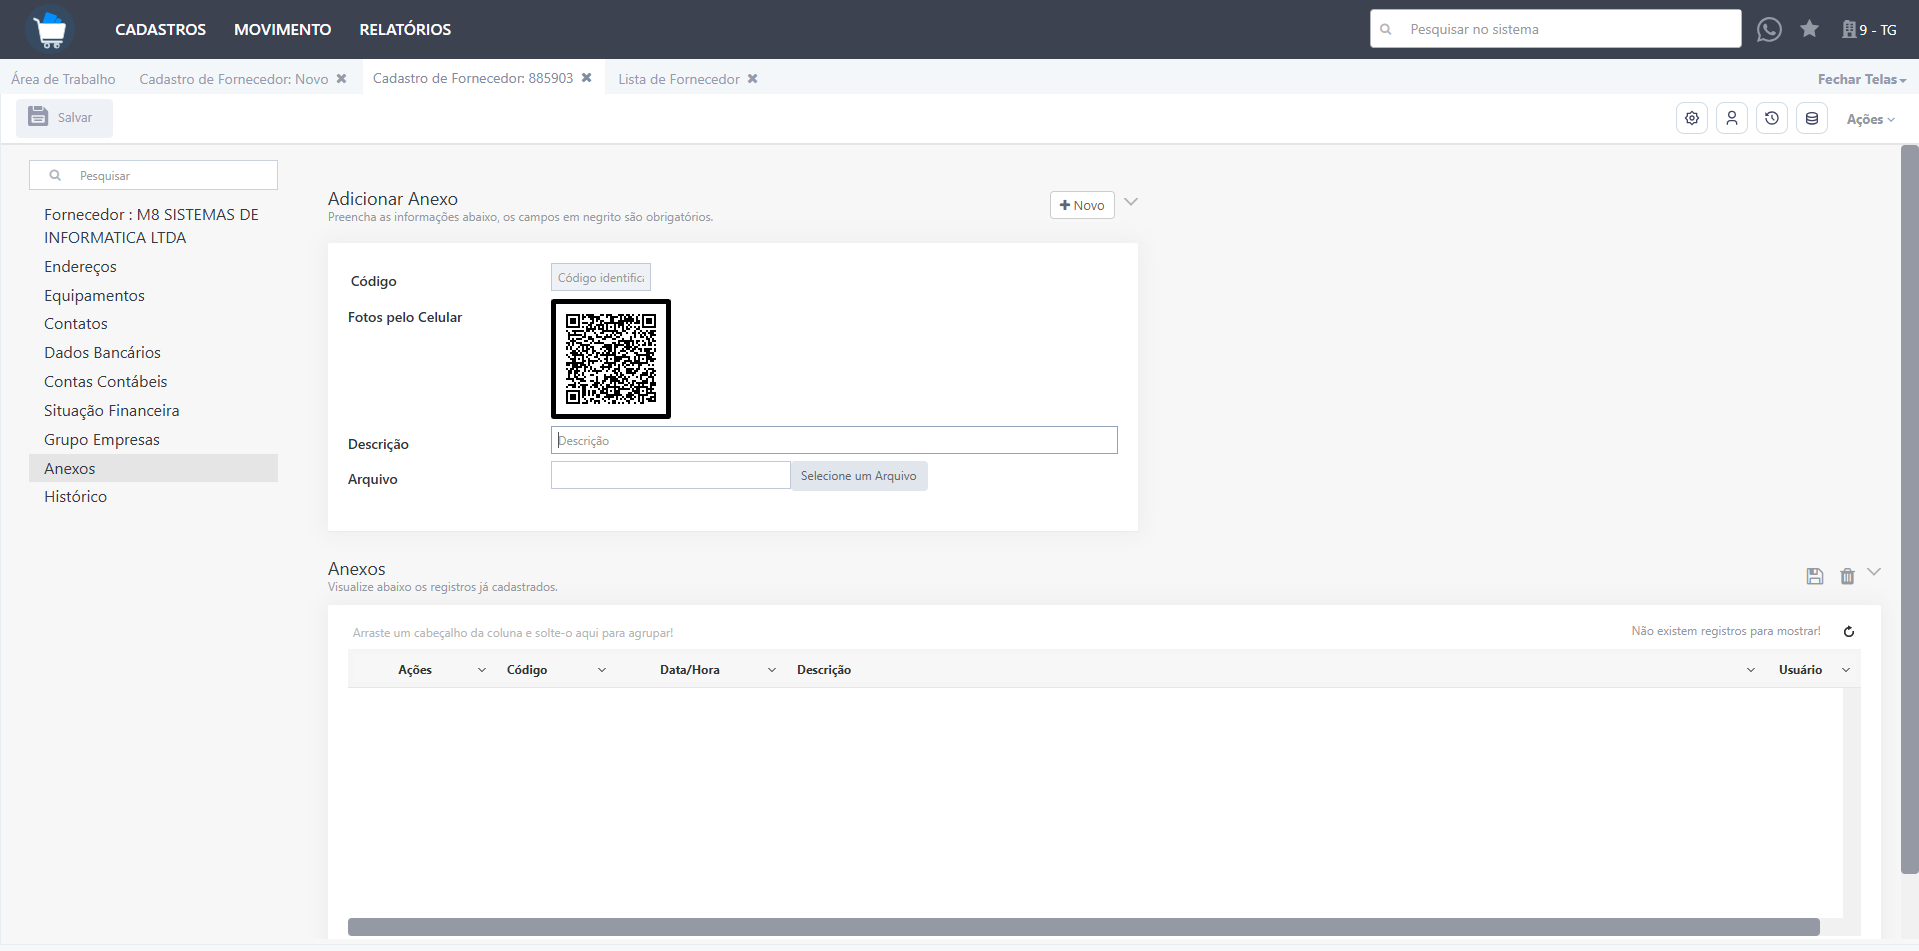
Task: Open the Descrição column filter dropdown
Action: (1750, 670)
